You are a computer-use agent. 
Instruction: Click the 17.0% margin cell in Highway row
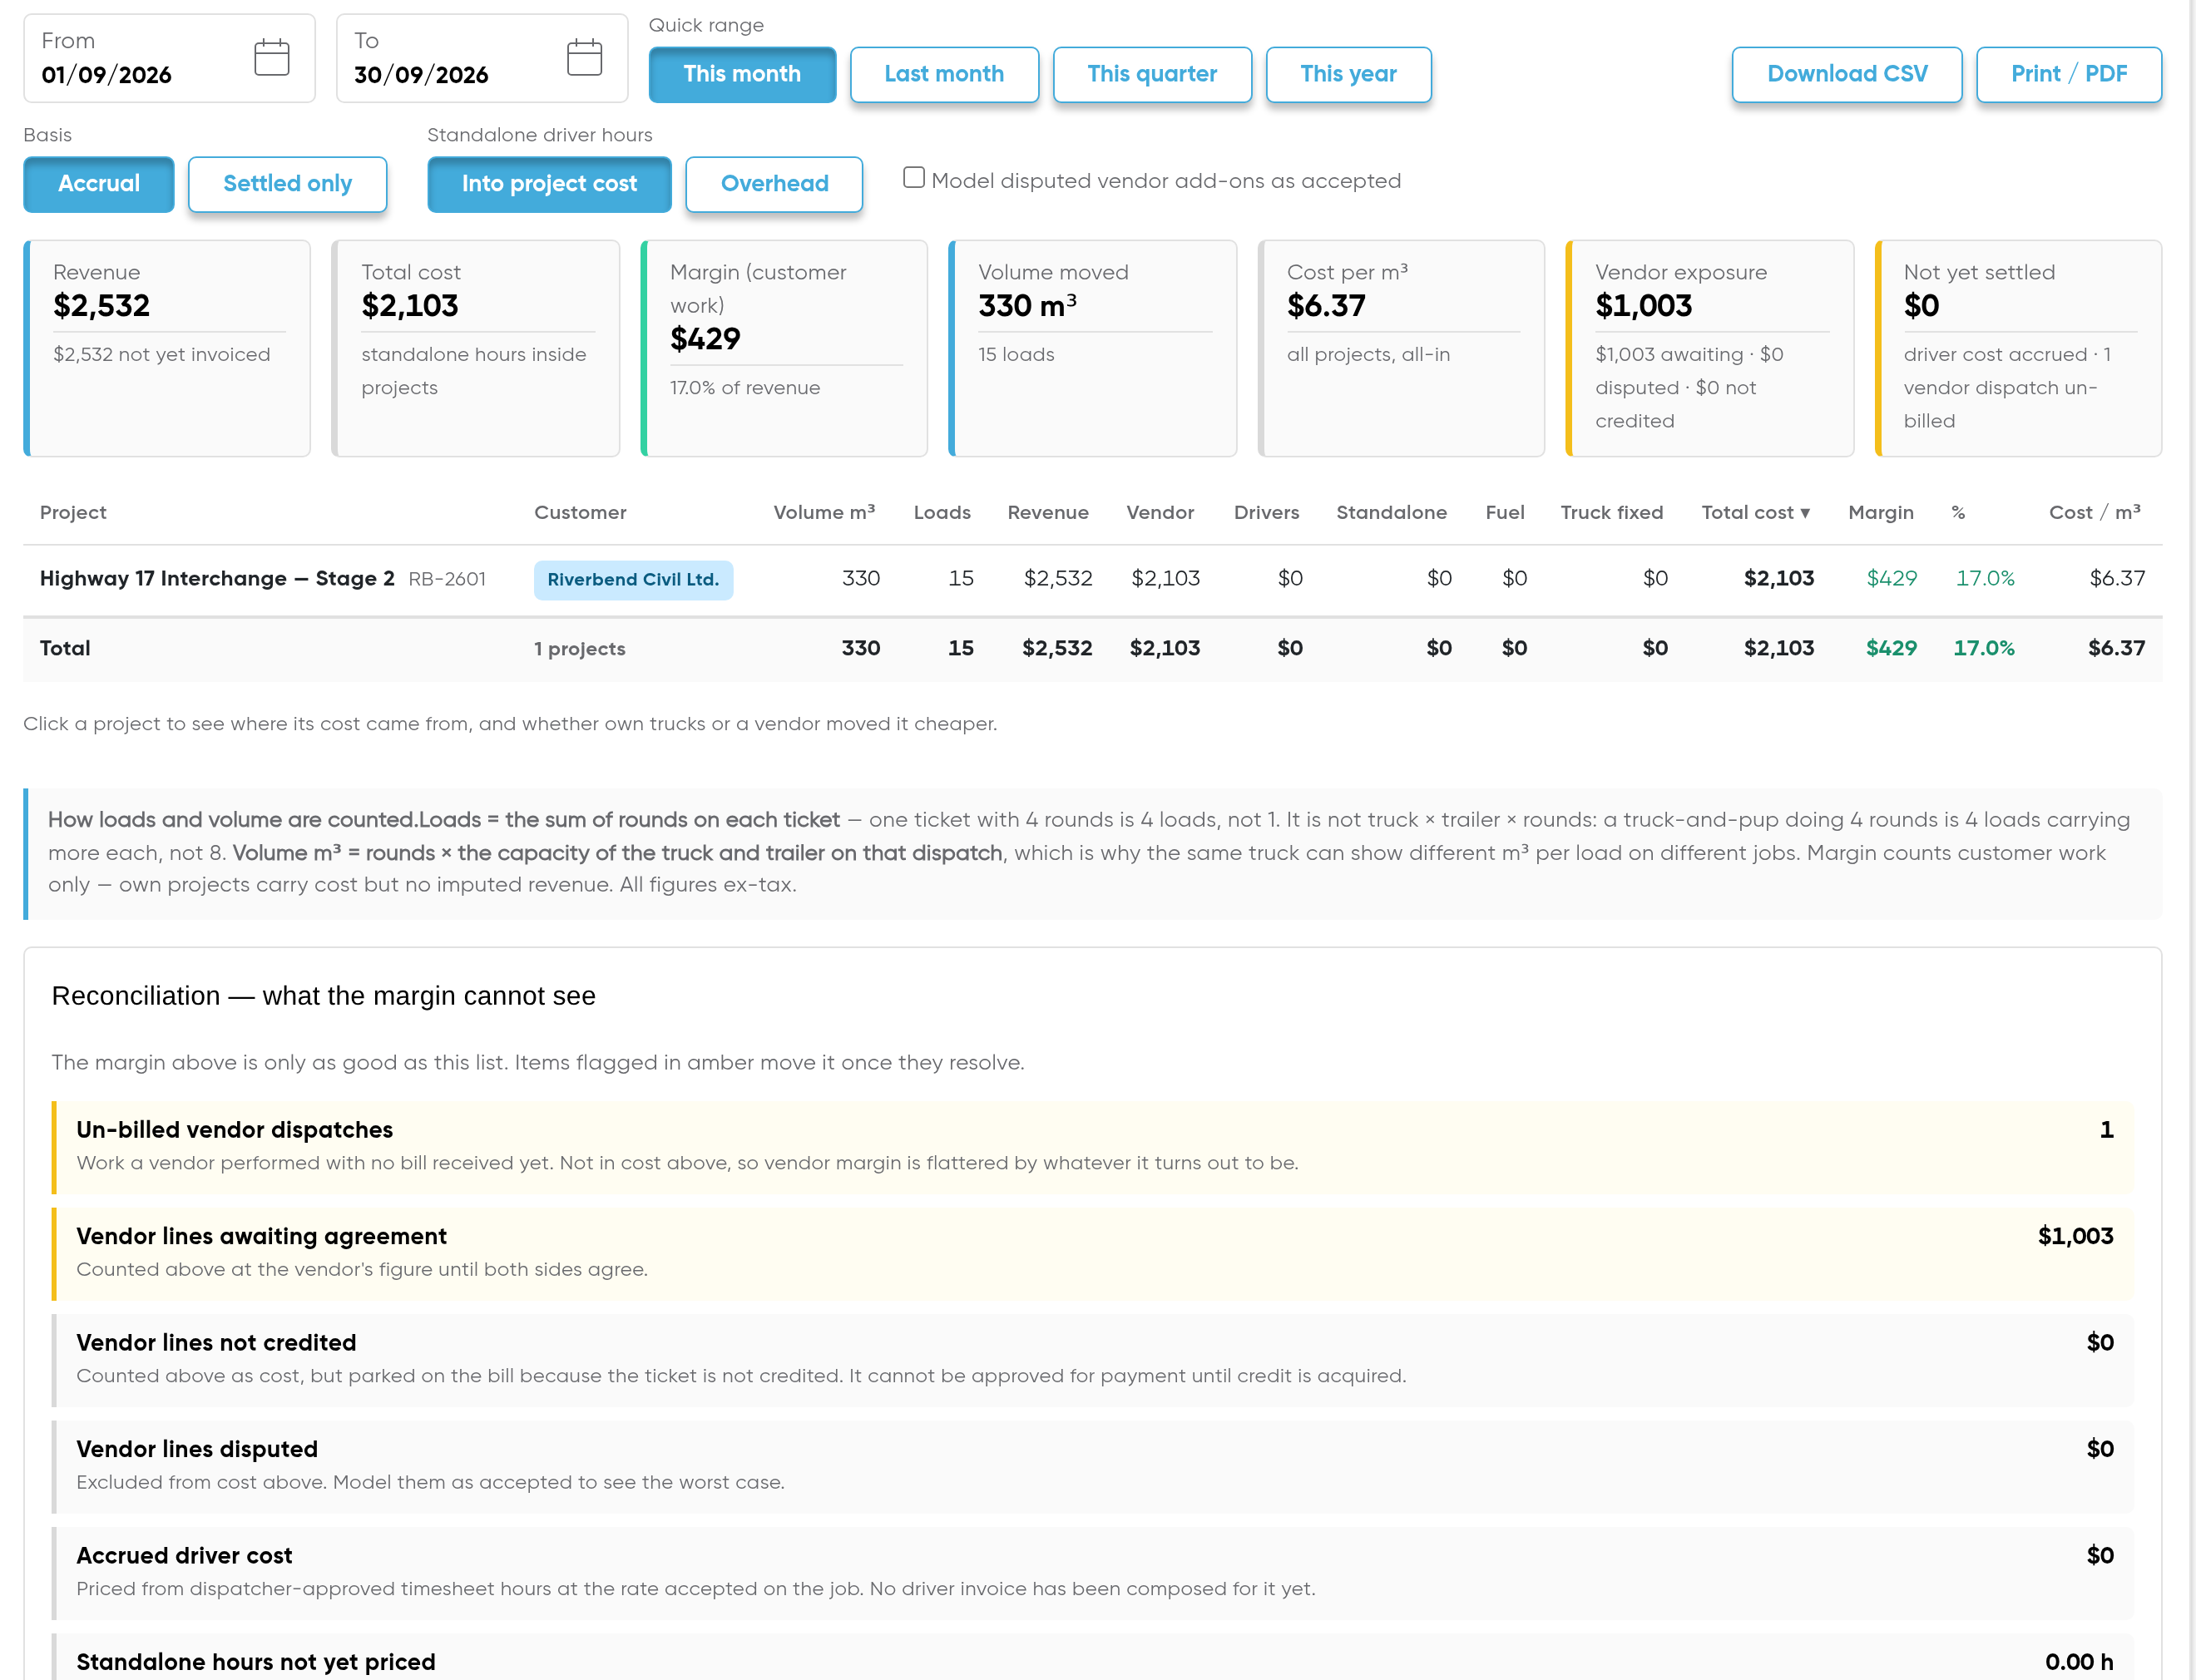point(1985,579)
